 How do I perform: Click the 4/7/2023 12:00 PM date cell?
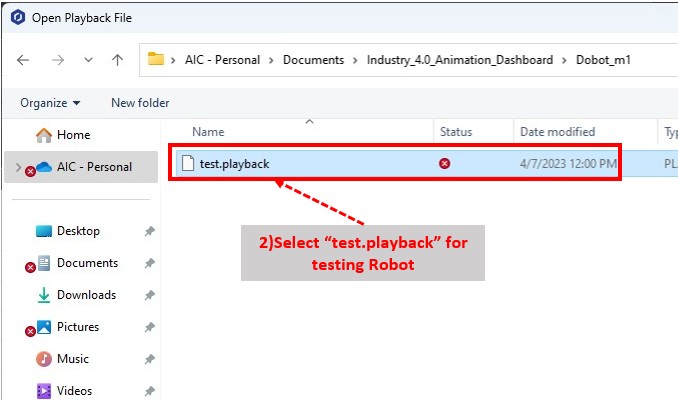pos(568,164)
